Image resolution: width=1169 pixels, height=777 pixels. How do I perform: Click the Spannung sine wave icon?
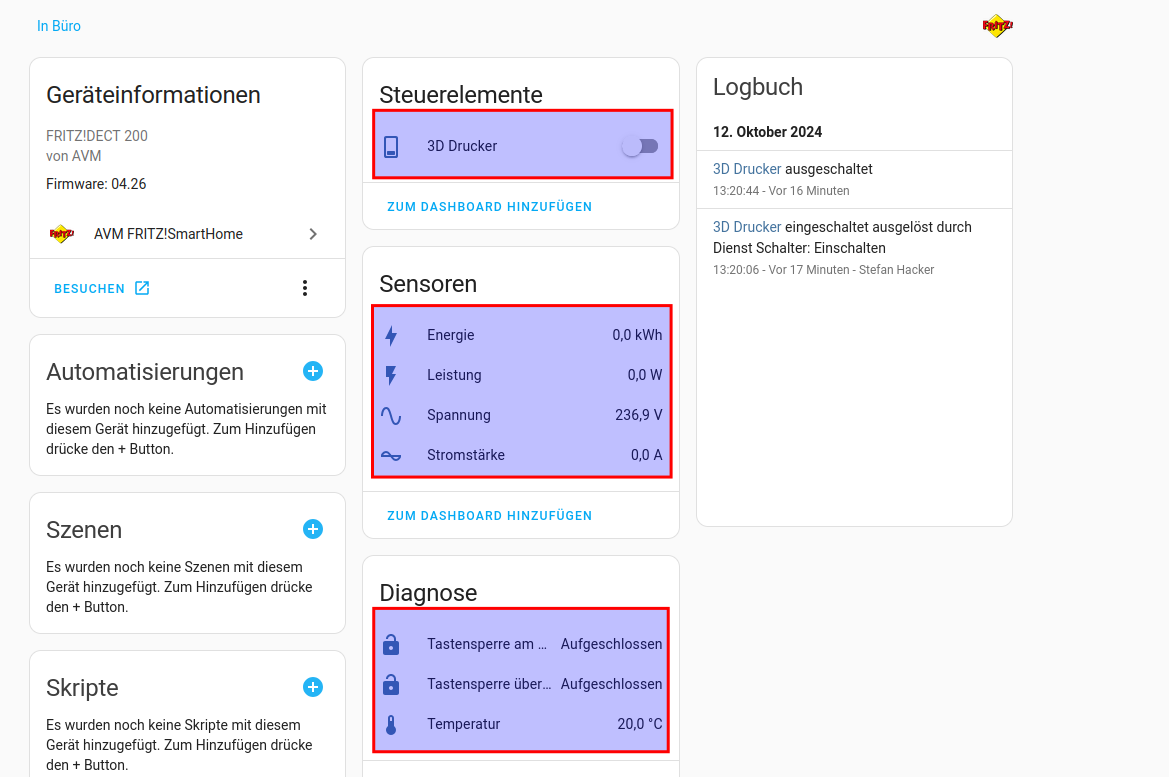[x=391, y=416]
